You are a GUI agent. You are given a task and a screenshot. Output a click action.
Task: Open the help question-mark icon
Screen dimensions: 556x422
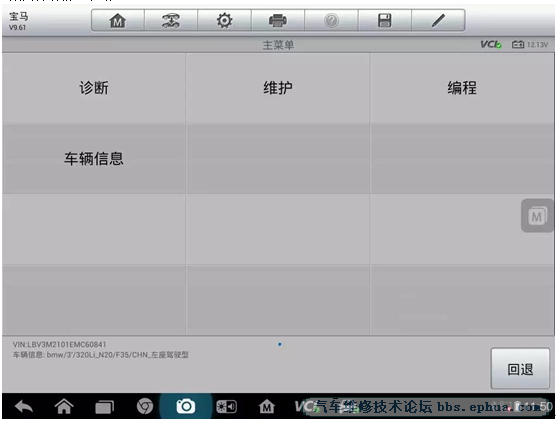point(331,21)
